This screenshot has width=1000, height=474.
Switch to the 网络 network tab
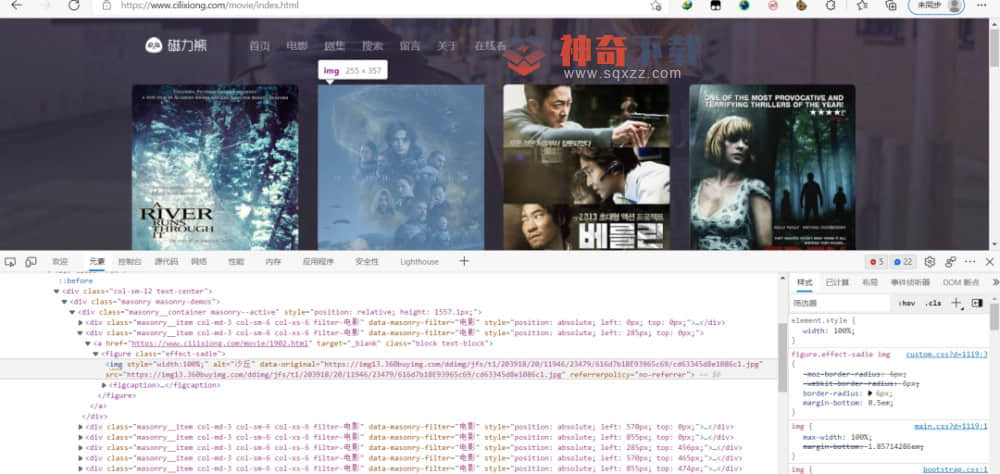coord(198,262)
